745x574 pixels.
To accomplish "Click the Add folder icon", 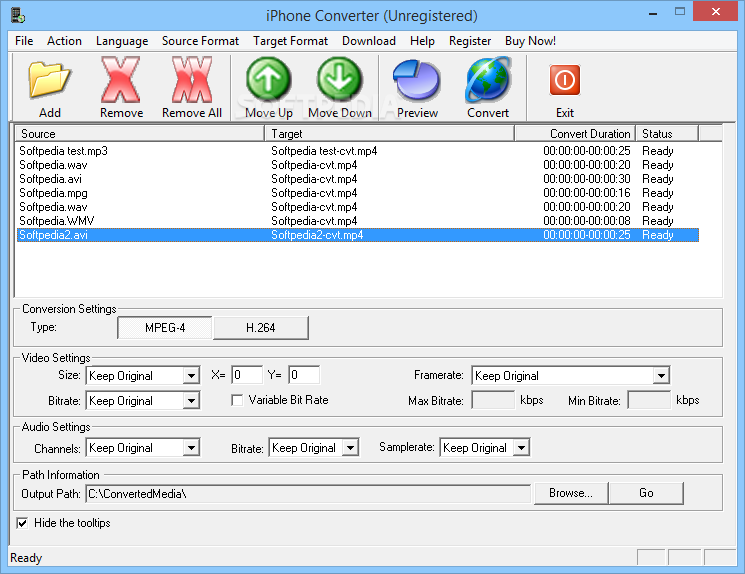I will [x=49, y=80].
